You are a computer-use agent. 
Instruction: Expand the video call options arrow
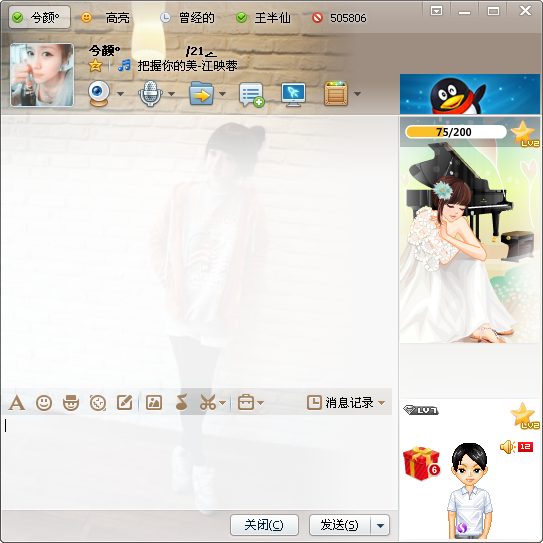point(121,94)
